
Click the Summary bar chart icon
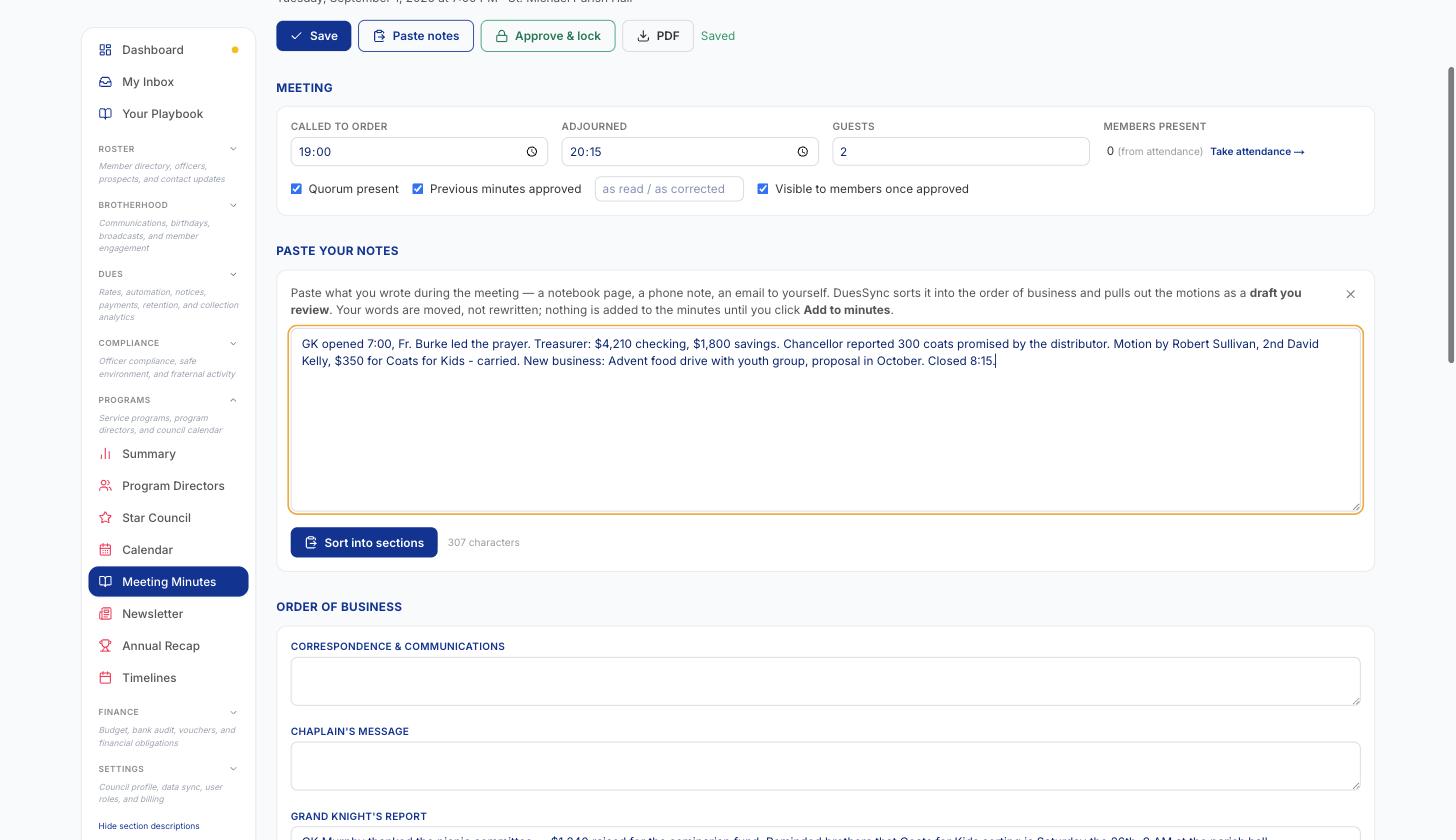105,454
